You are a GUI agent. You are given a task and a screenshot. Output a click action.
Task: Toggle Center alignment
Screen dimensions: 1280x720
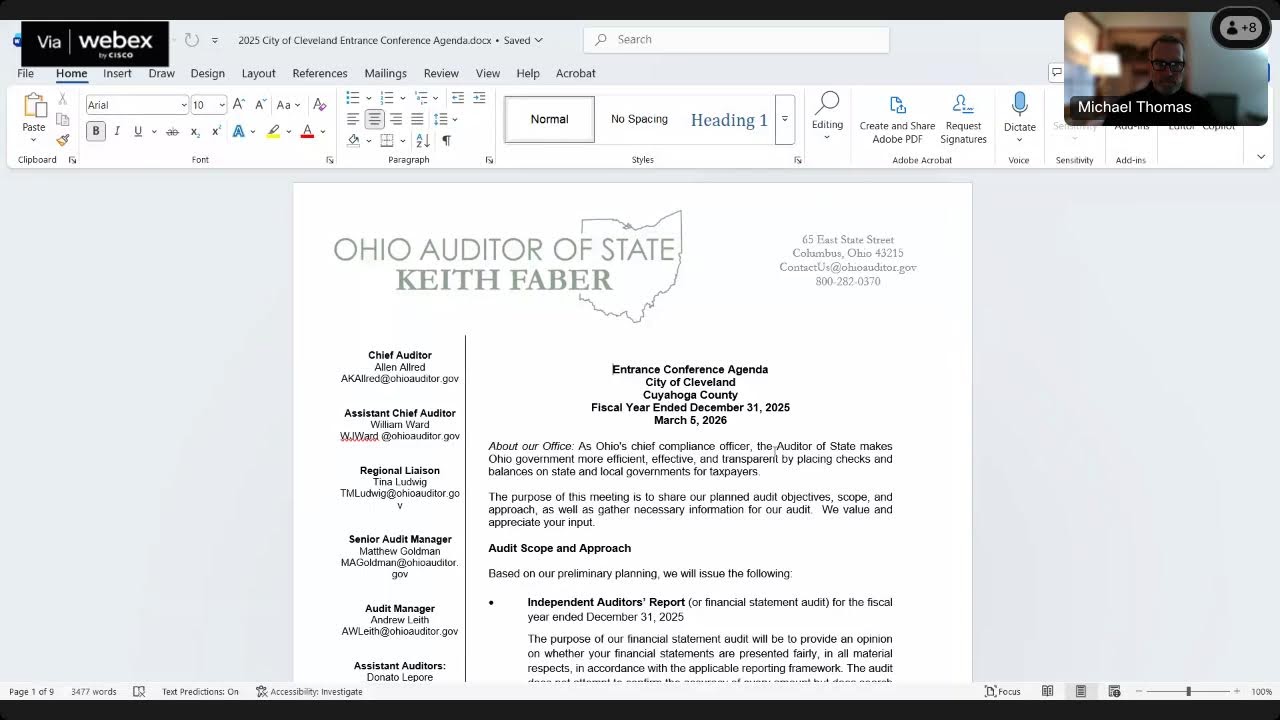[374, 119]
